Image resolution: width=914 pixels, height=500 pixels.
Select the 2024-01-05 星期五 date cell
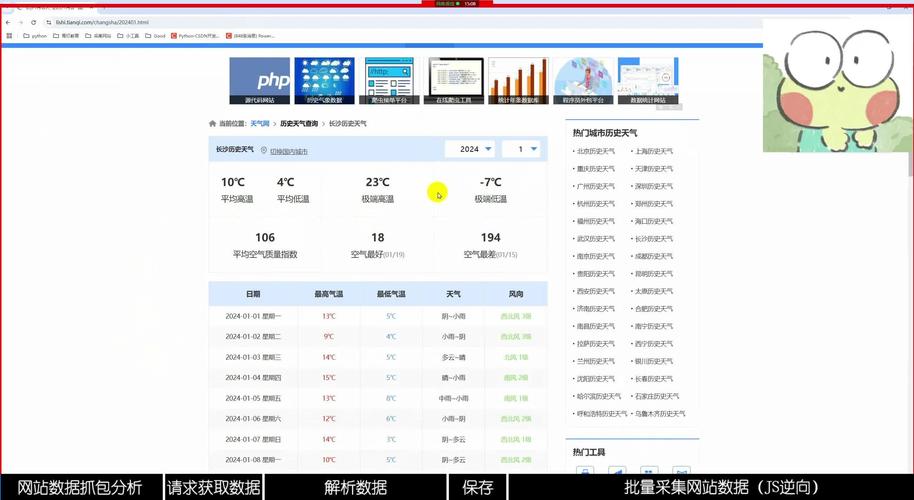pyautogui.click(x=253, y=399)
